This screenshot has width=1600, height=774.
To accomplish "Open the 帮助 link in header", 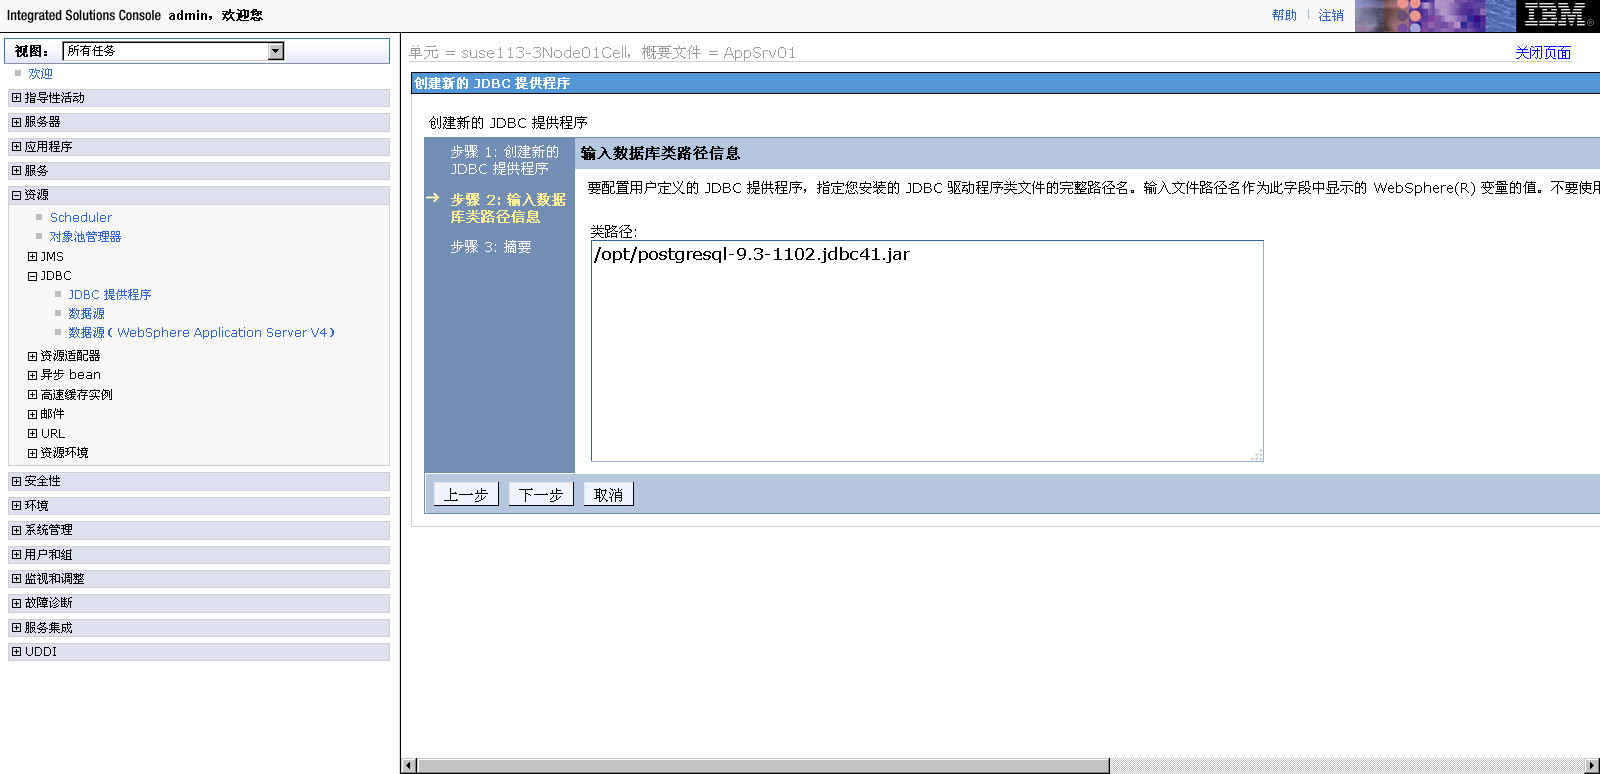I will tap(1284, 15).
